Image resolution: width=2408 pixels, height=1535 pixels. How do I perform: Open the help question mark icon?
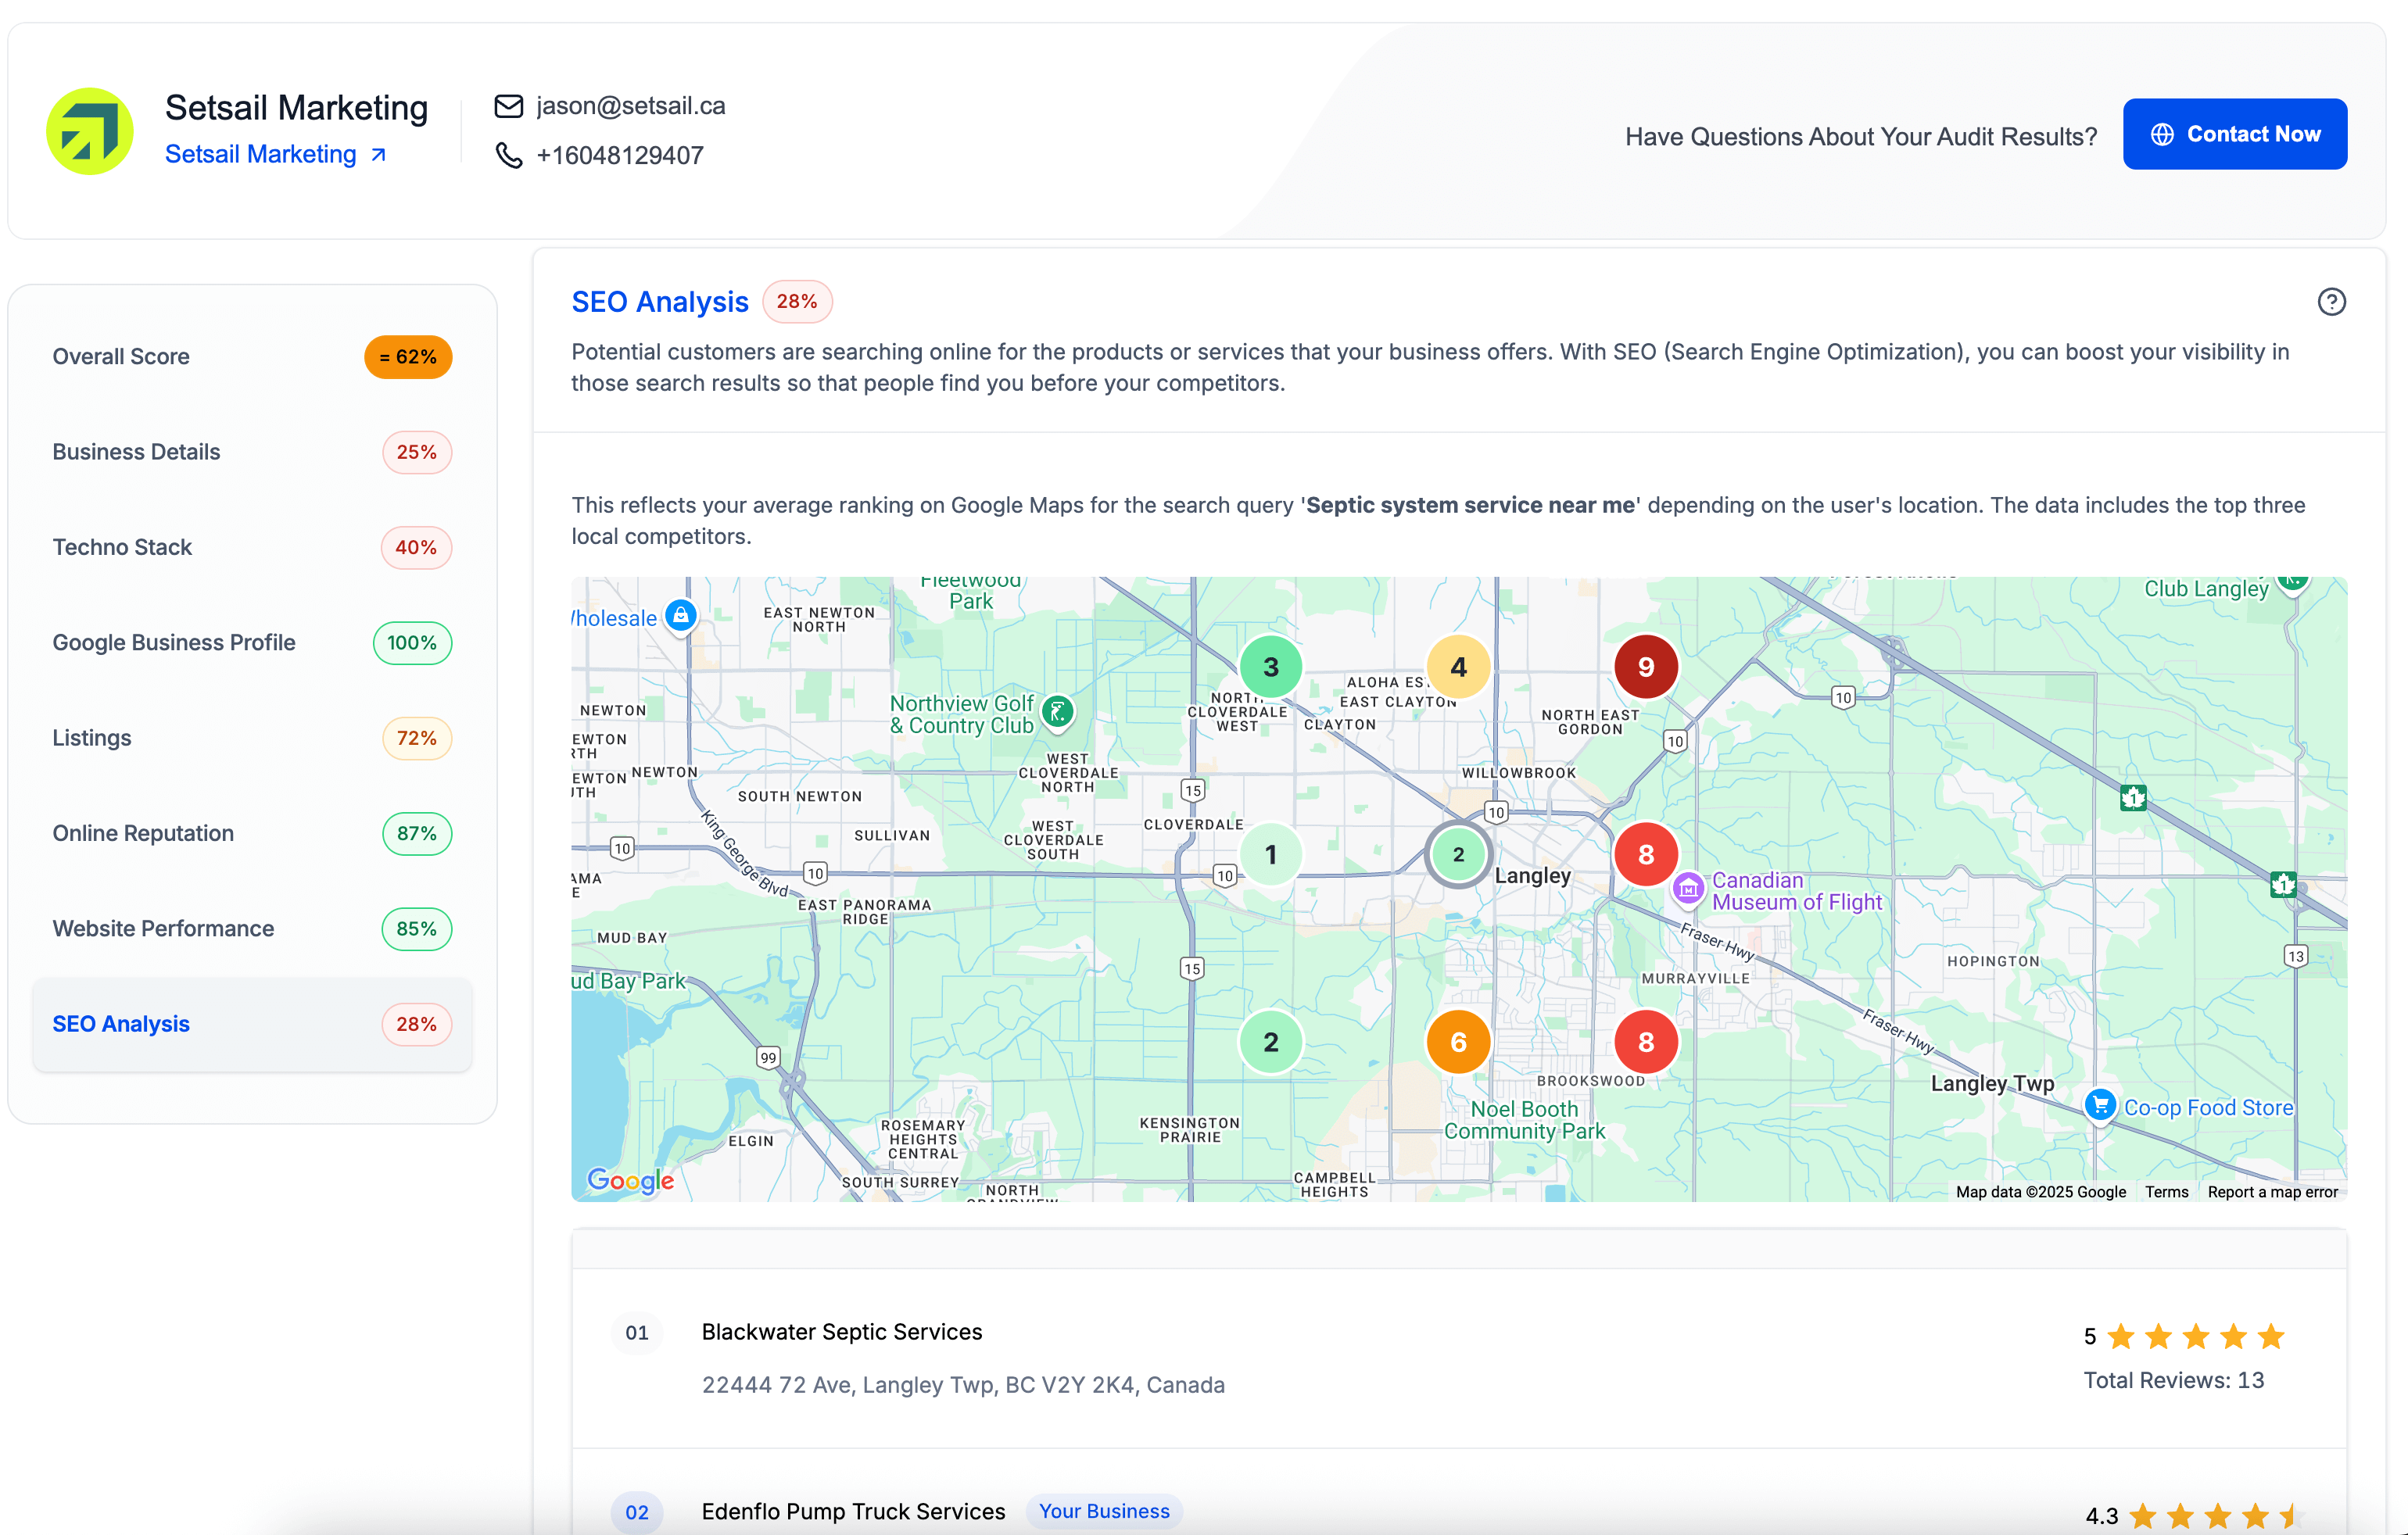[x=2331, y=301]
